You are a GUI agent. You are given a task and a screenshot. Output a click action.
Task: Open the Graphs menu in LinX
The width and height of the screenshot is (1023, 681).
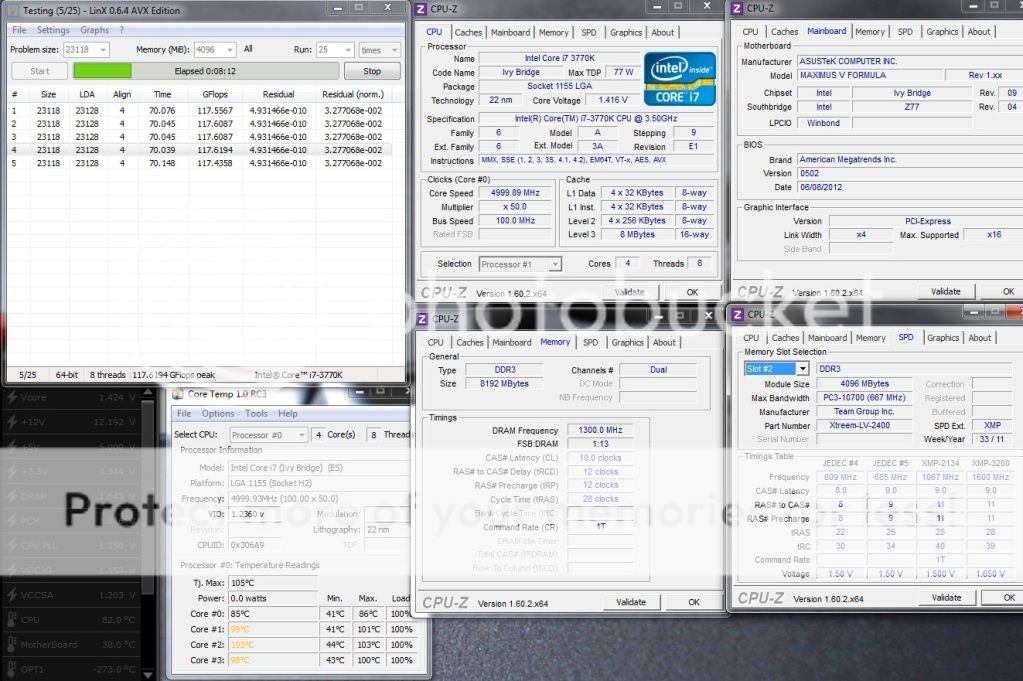pyautogui.click(x=94, y=30)
